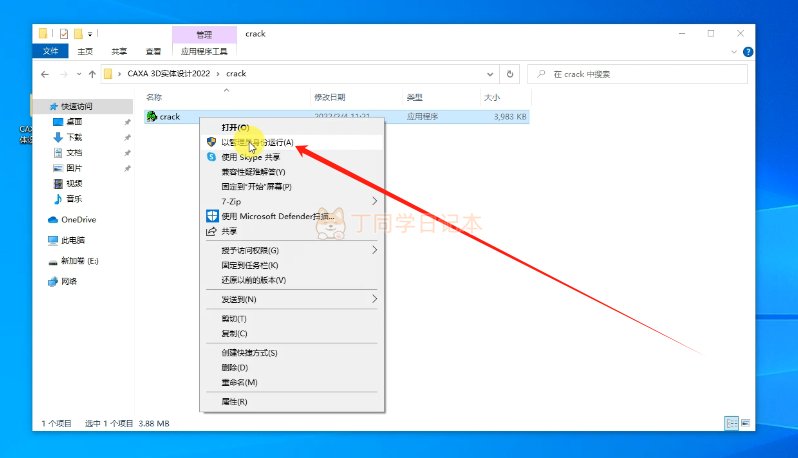
Task: Click the Skype icon in context menu
Action: tap(212, 157)
